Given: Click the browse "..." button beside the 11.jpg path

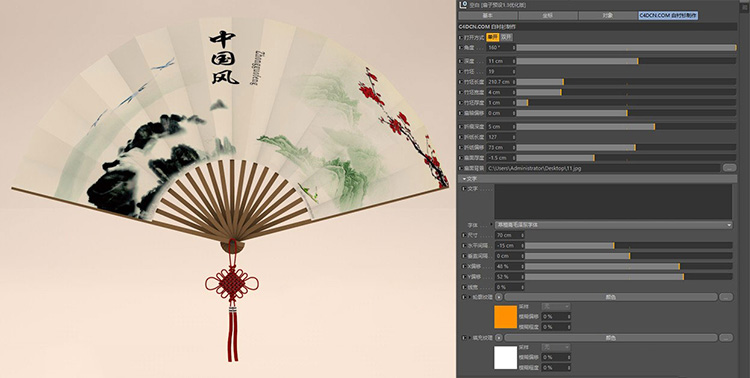Looking at the screenshot, I should point(729,168).
